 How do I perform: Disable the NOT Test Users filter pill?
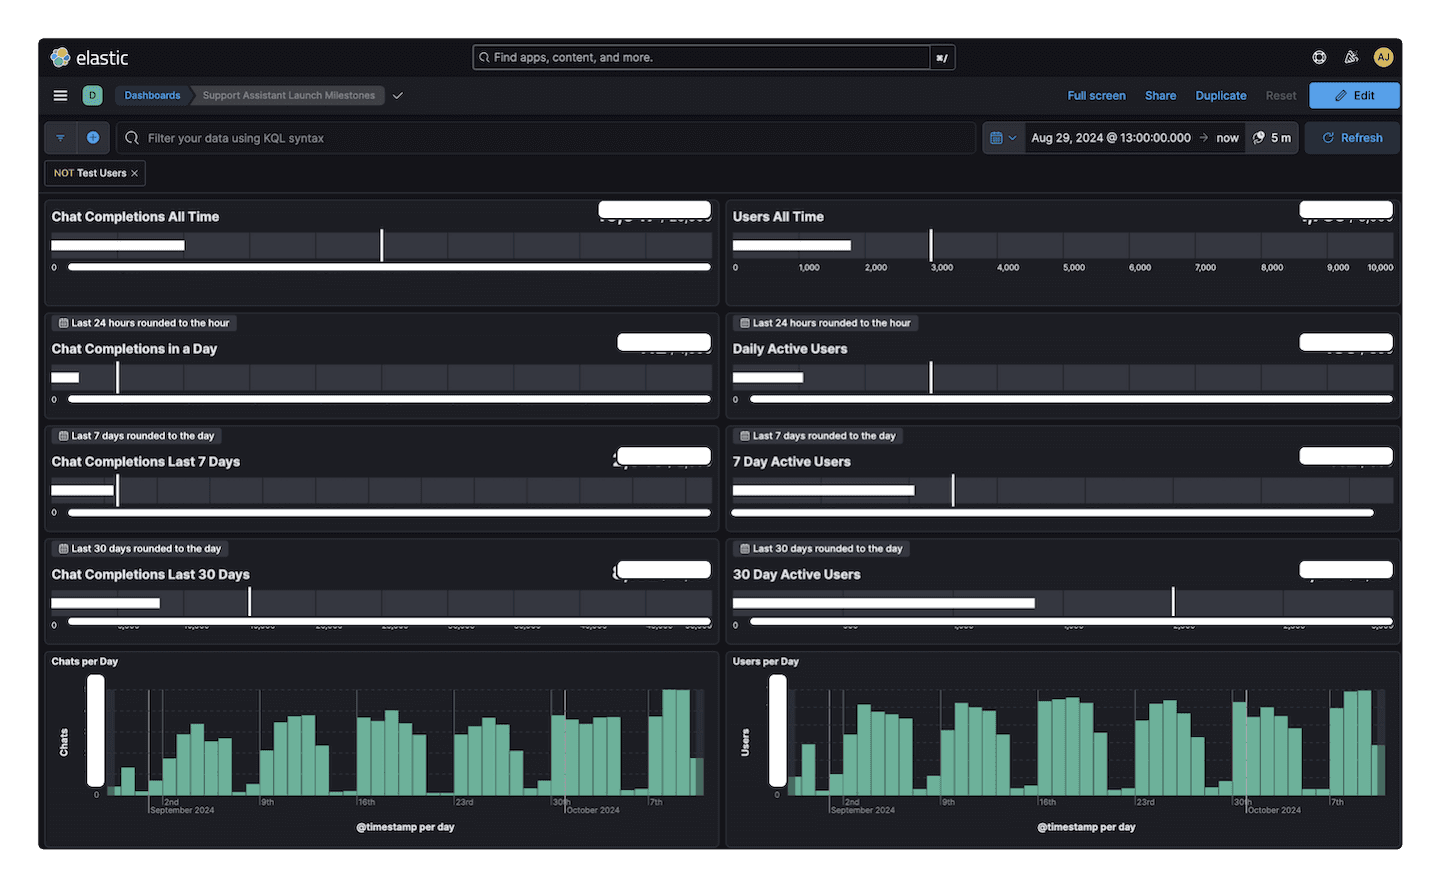[x=85, y=172]
